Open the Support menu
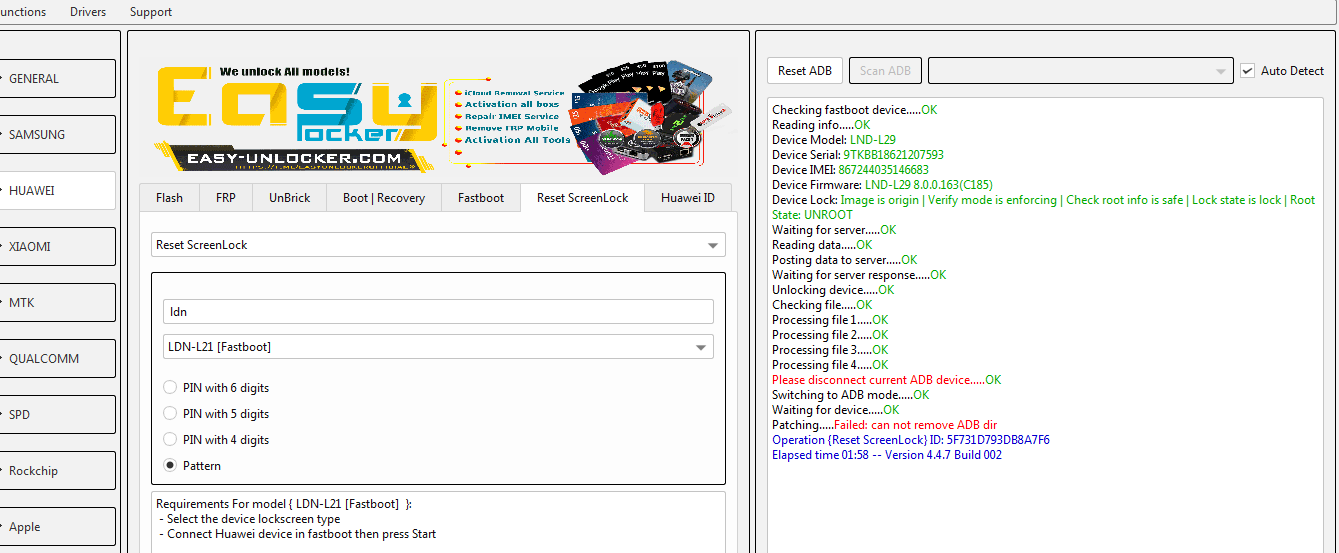Screen dimensions: 1339x553 click(151, 12)
